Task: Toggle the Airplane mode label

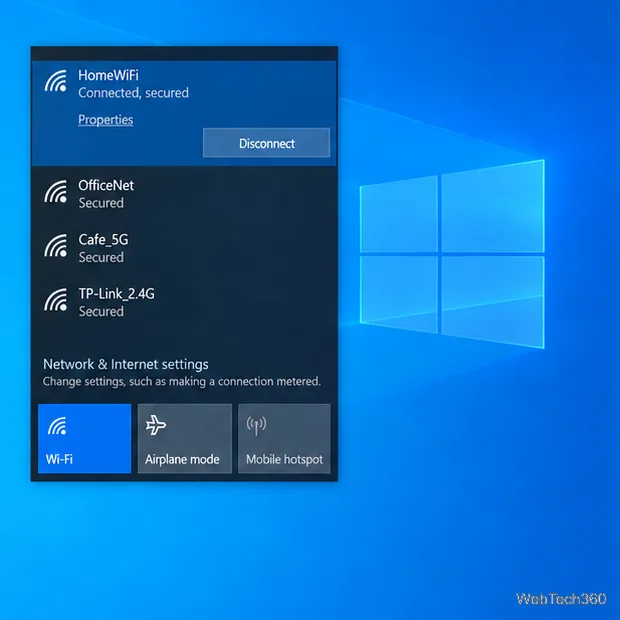Action: [182, 459]
